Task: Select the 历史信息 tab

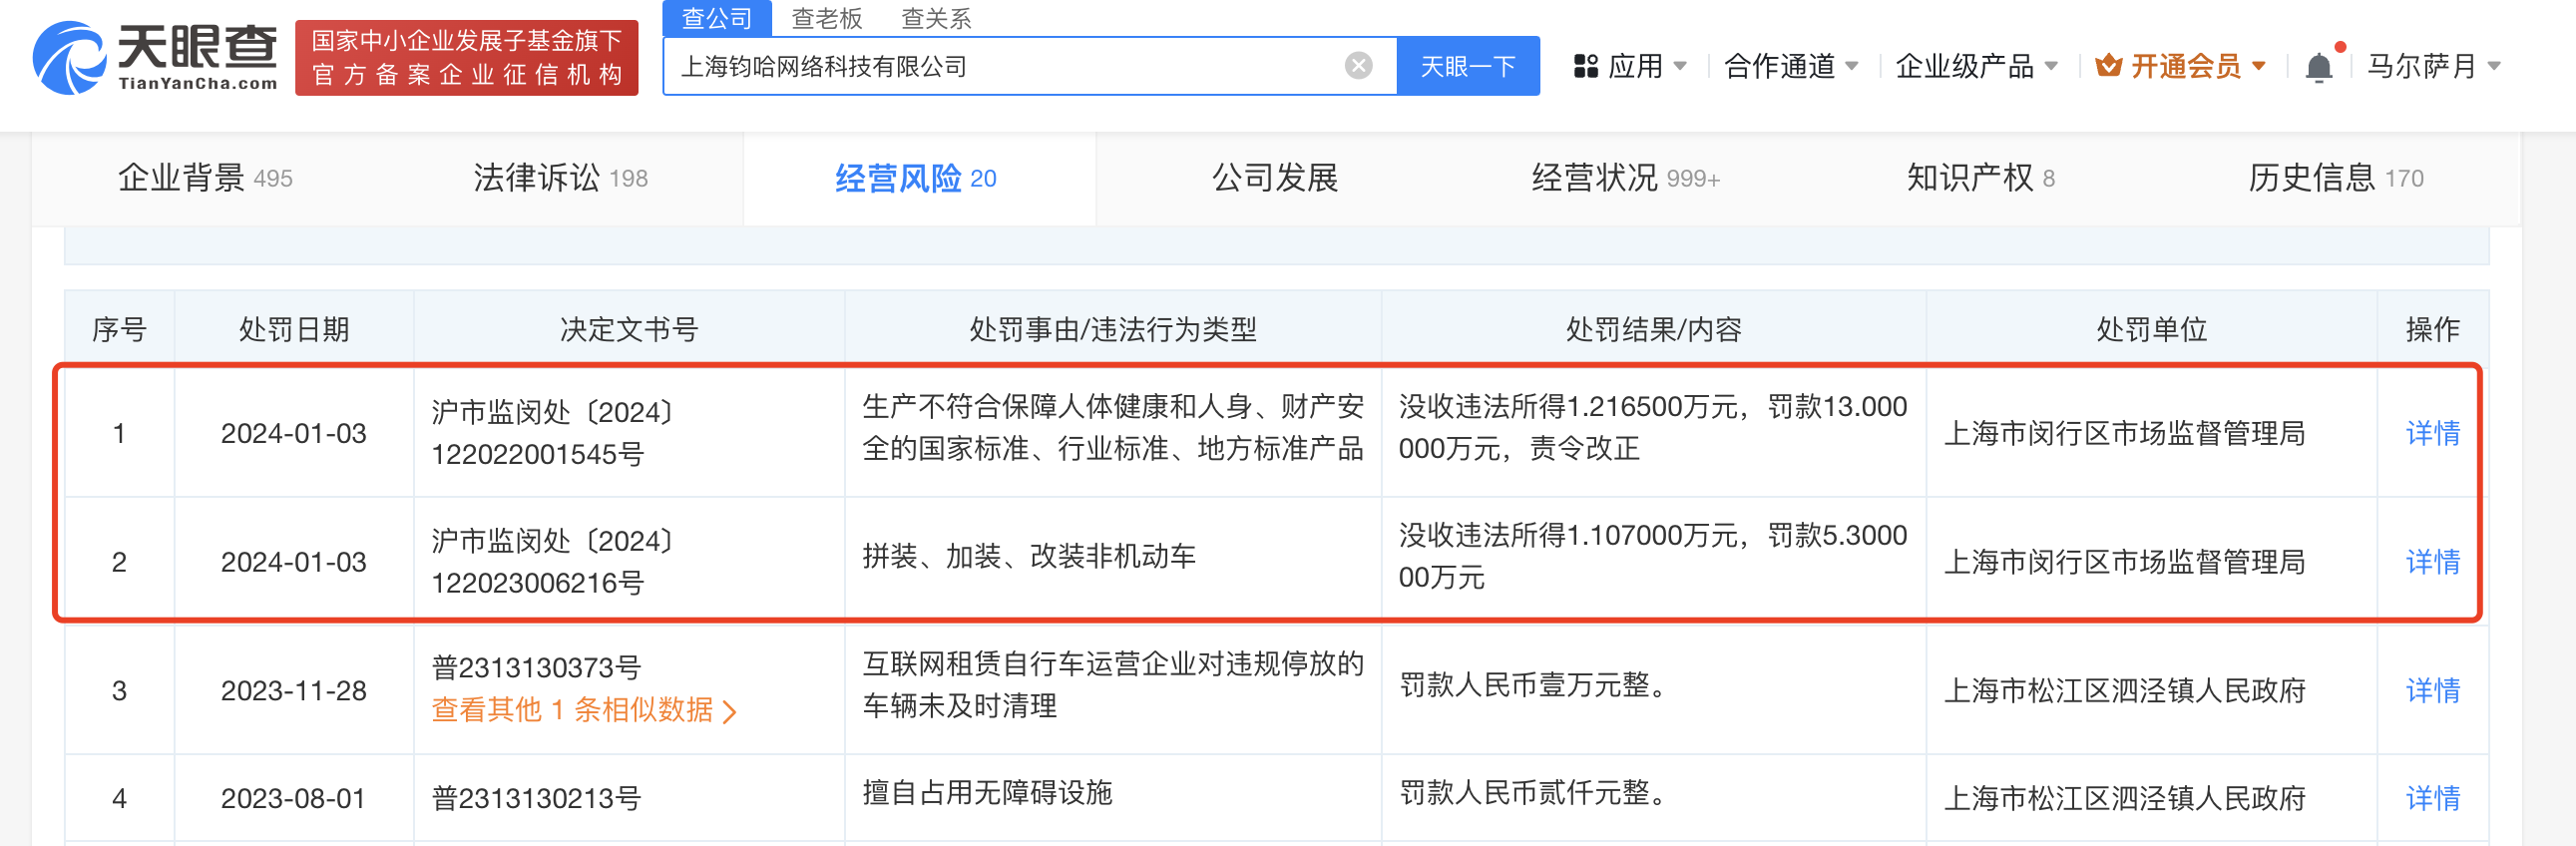Action: [x=2334, y=178]
